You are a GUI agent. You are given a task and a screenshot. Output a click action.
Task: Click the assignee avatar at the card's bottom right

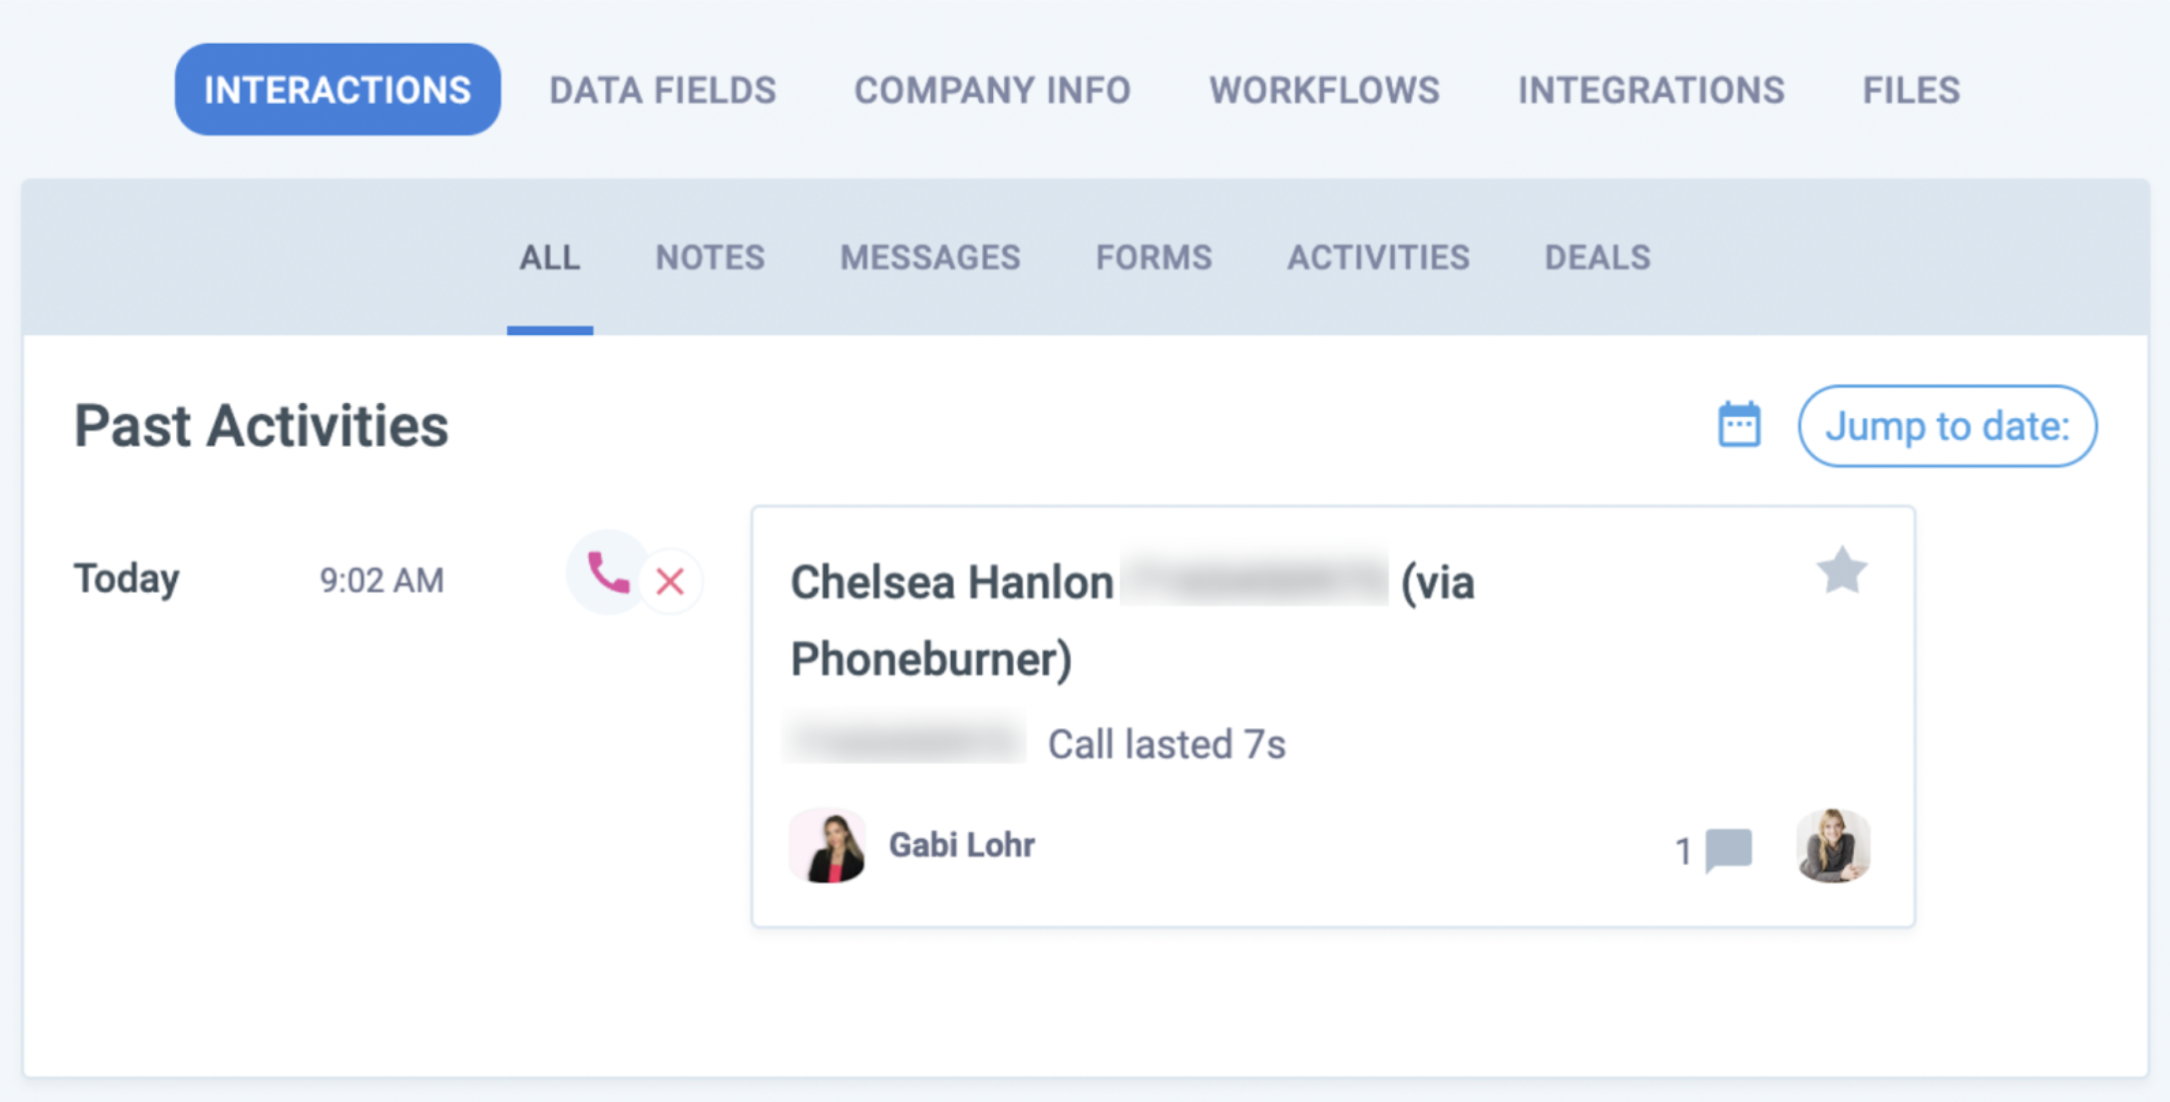pos(1833,846)
